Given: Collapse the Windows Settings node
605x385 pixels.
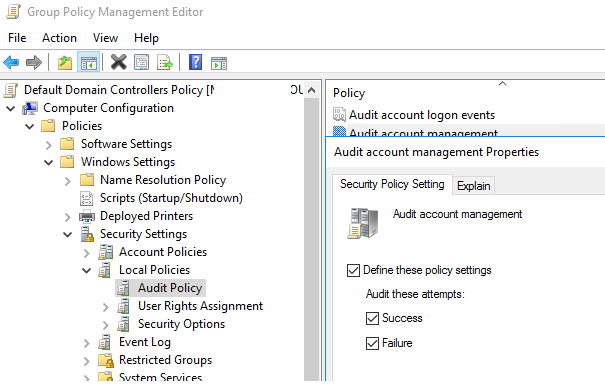Looking at the screenshot, I should (x=49, y=162).
